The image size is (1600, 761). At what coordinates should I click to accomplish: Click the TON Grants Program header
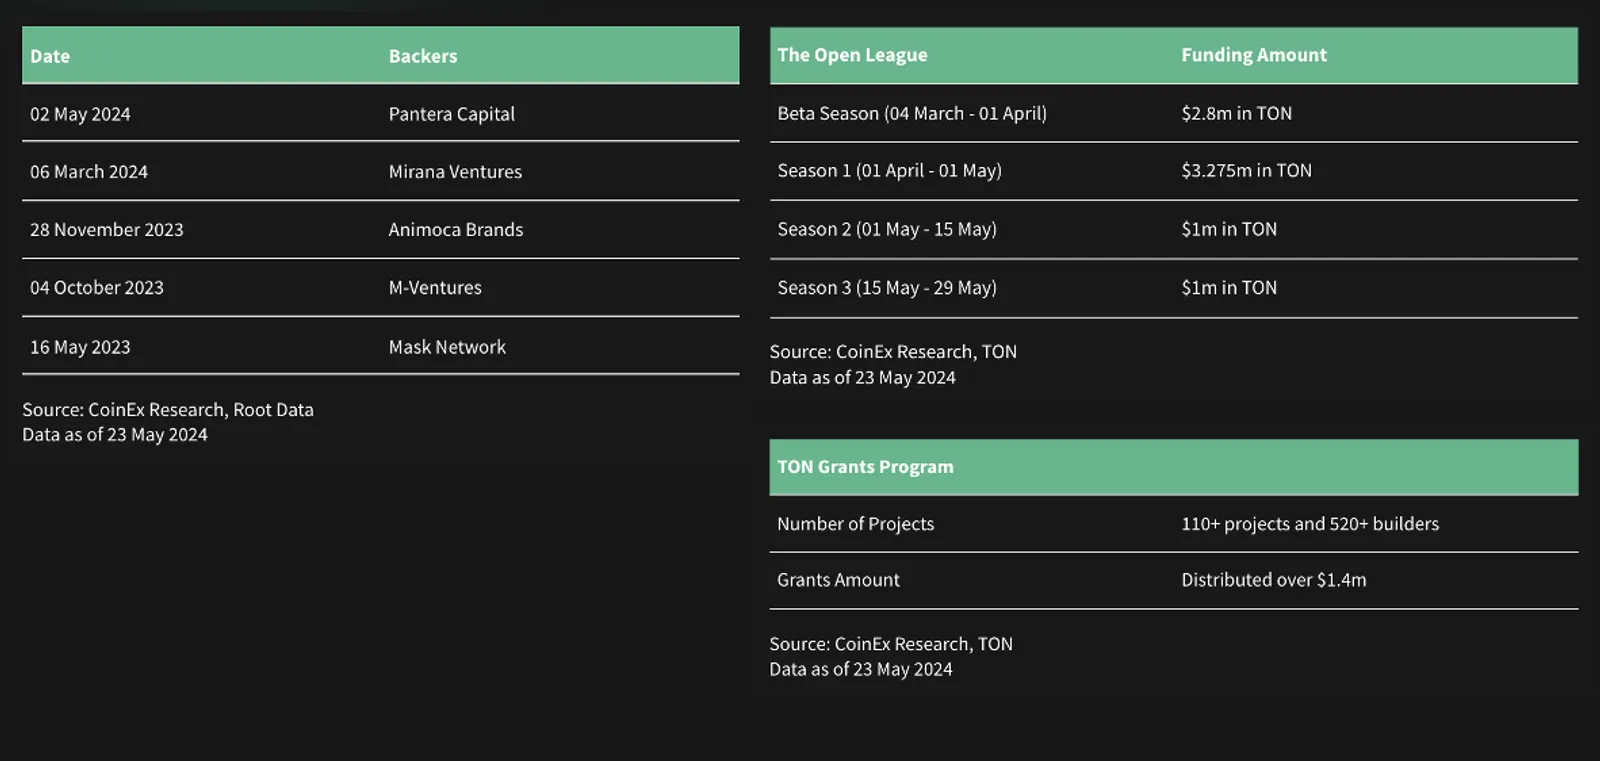tap(865, 467)
